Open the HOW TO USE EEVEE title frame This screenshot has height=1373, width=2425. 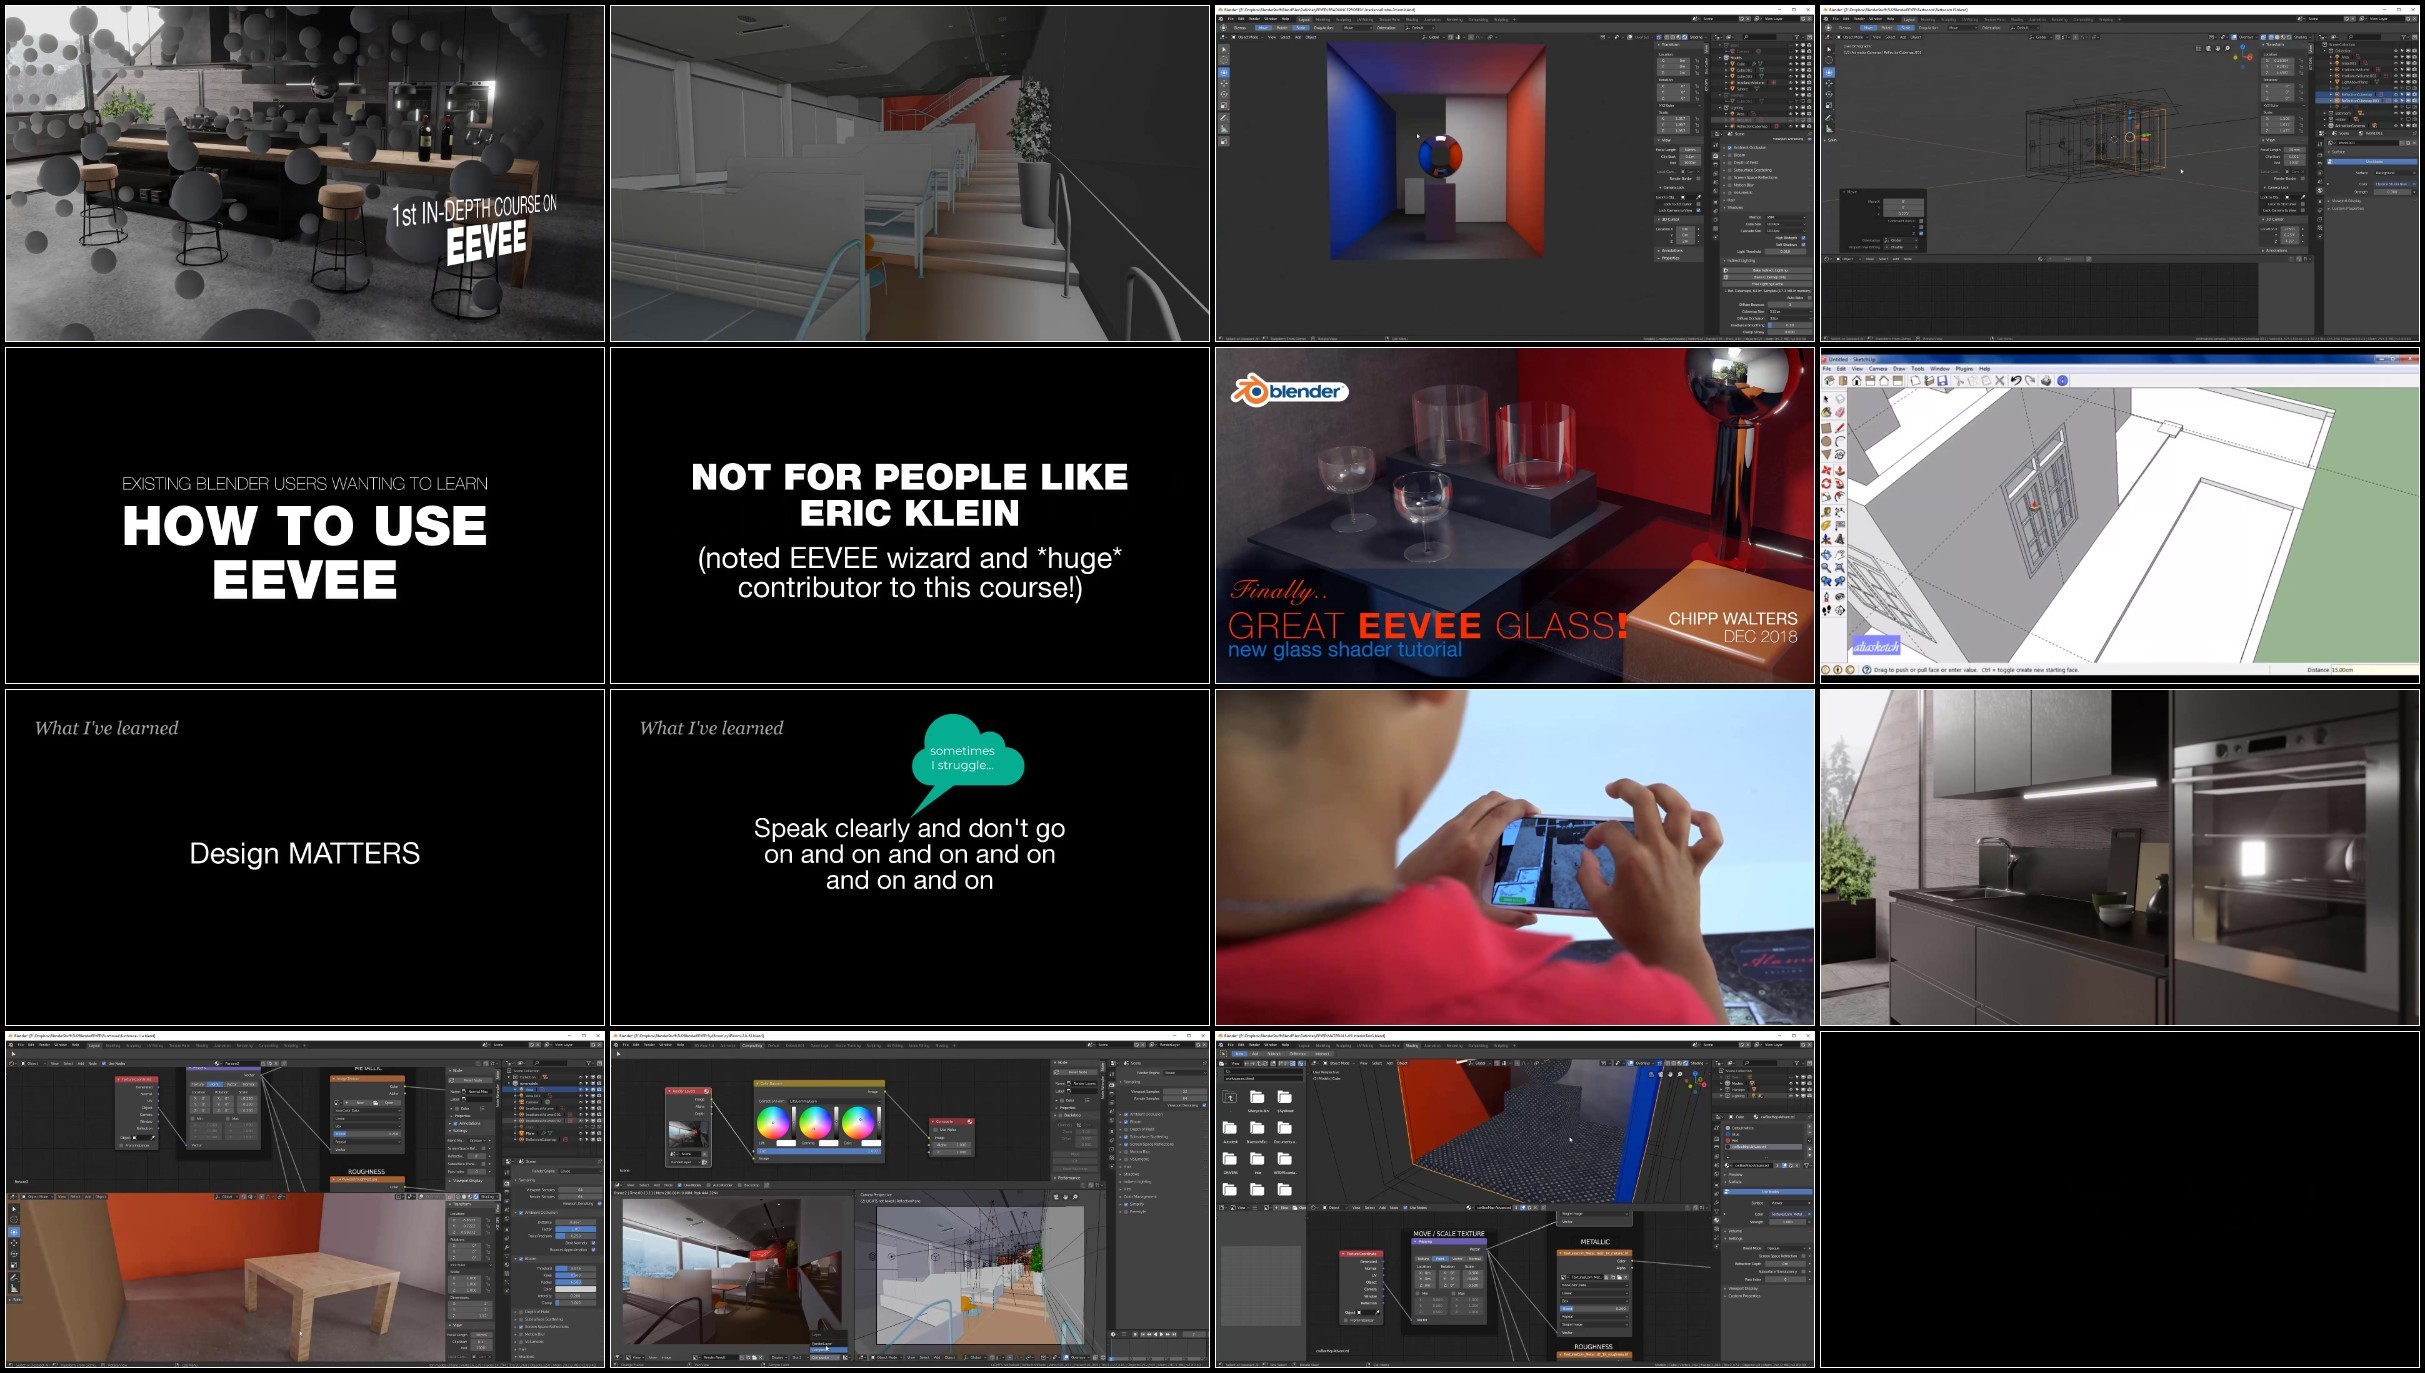[305, 515]
